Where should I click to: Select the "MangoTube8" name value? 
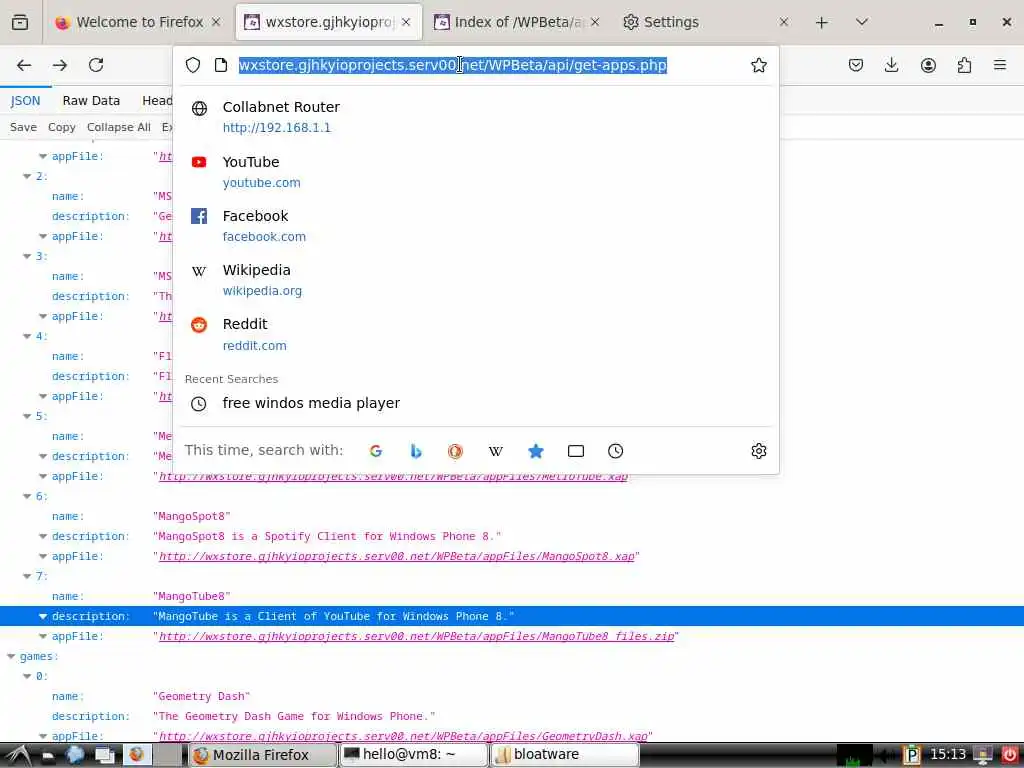click(191, 596)
